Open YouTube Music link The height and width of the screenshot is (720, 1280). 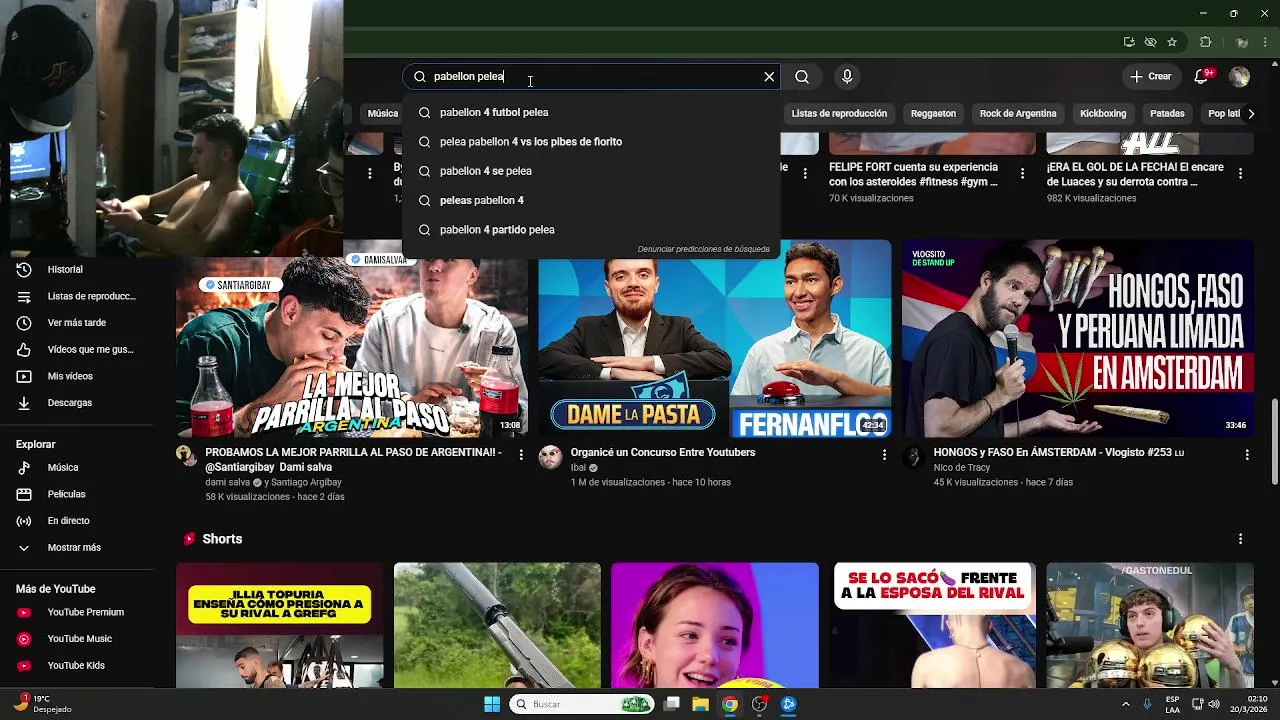point(77,639)
